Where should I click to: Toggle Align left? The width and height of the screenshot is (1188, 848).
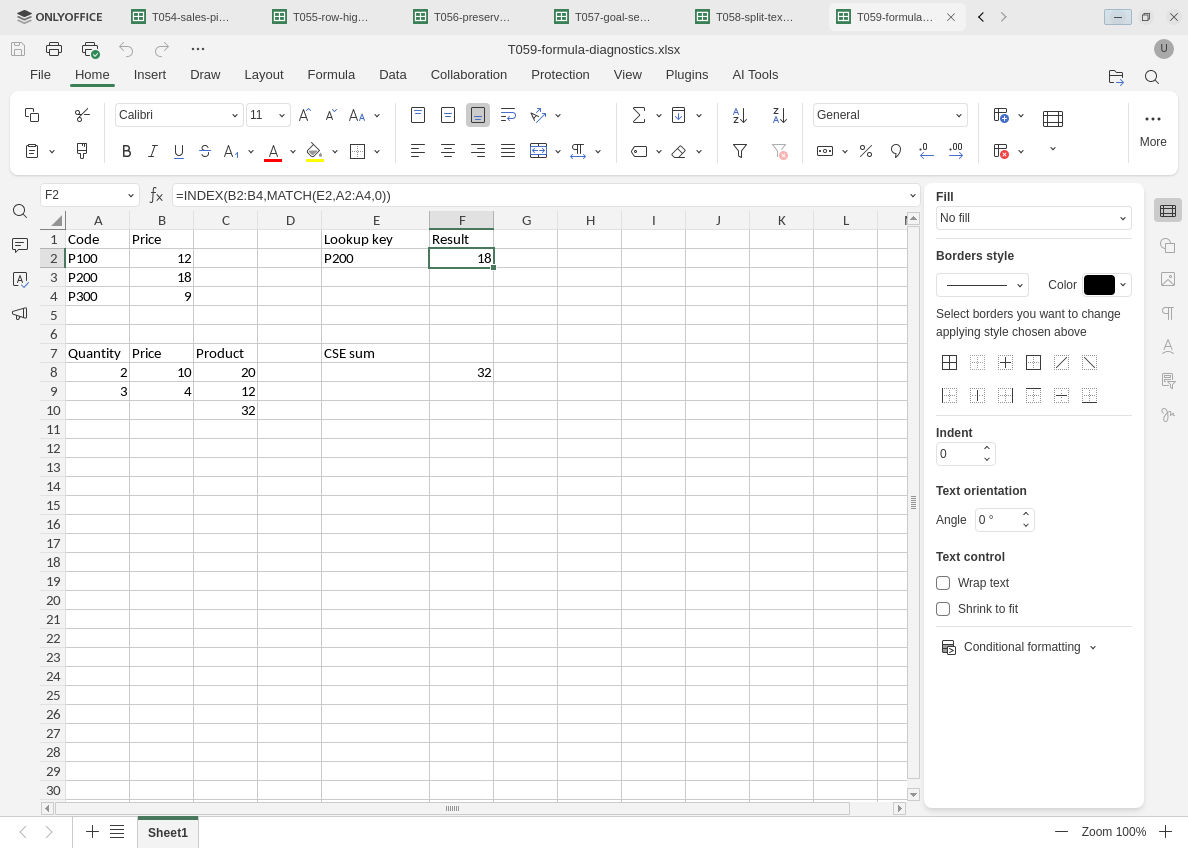pyautogui.click(x=417, y=152)
